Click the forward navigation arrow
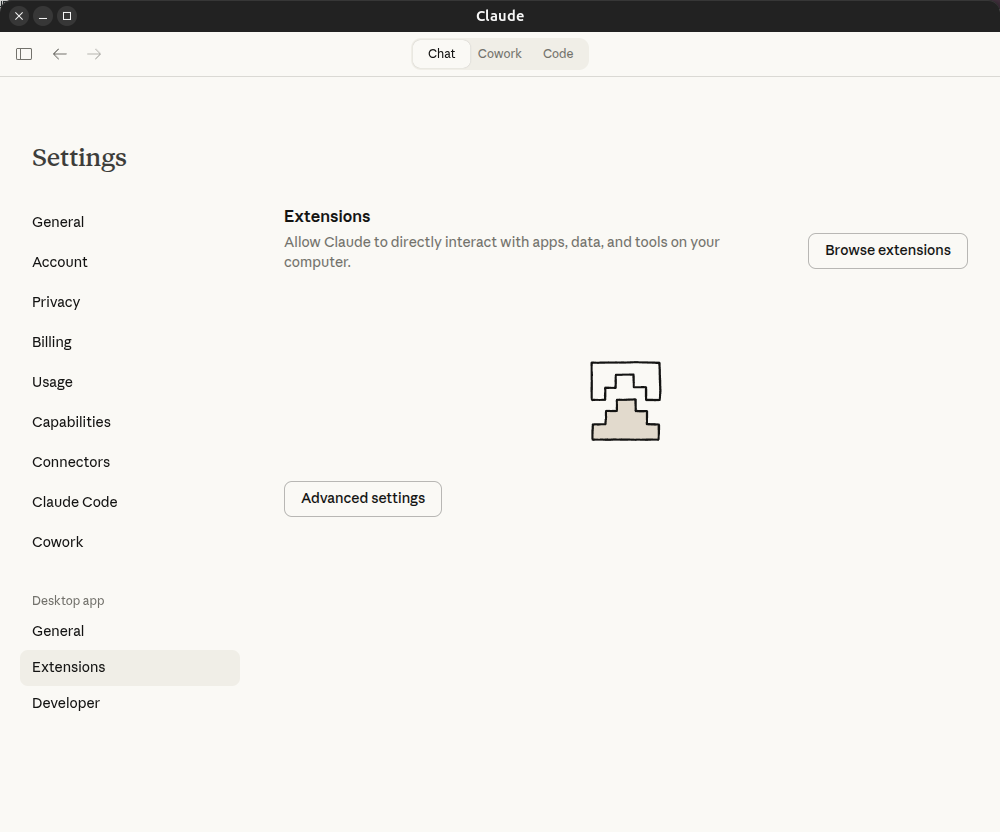This screenshot has width=1000, height=832. 93,54
